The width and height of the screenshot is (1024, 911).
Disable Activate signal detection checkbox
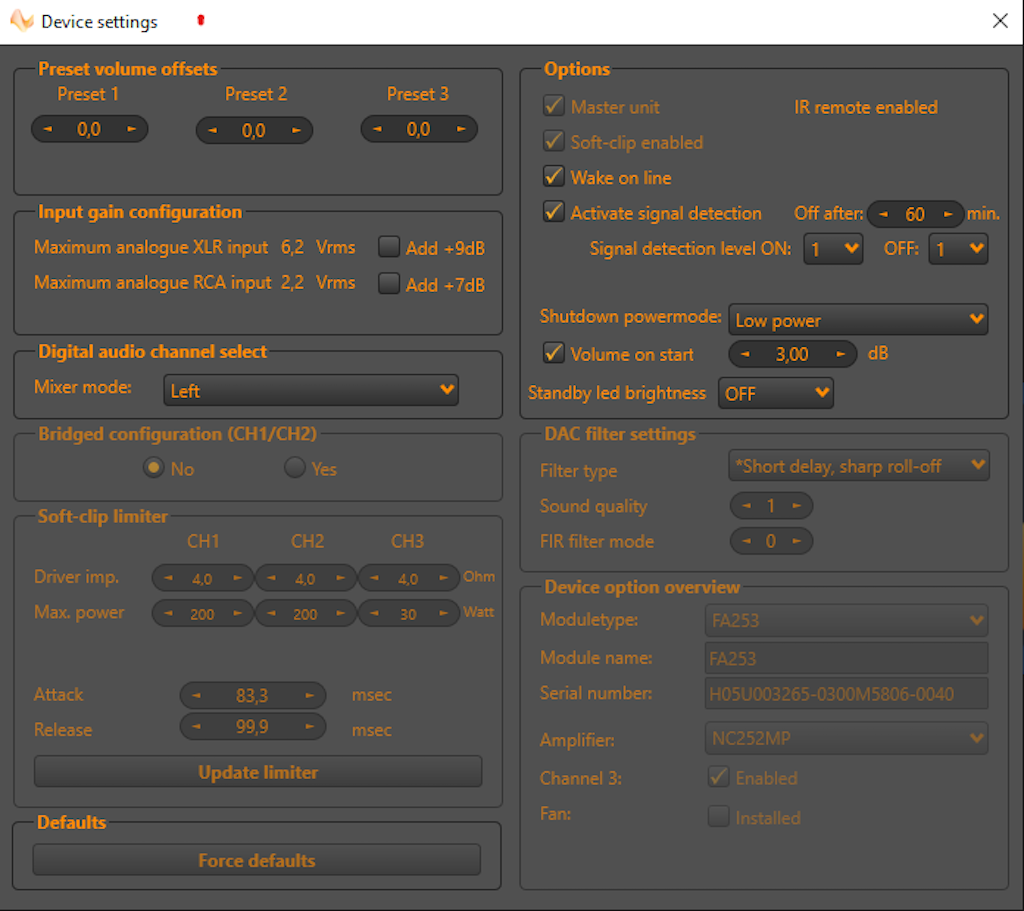(x=553, y=212)
